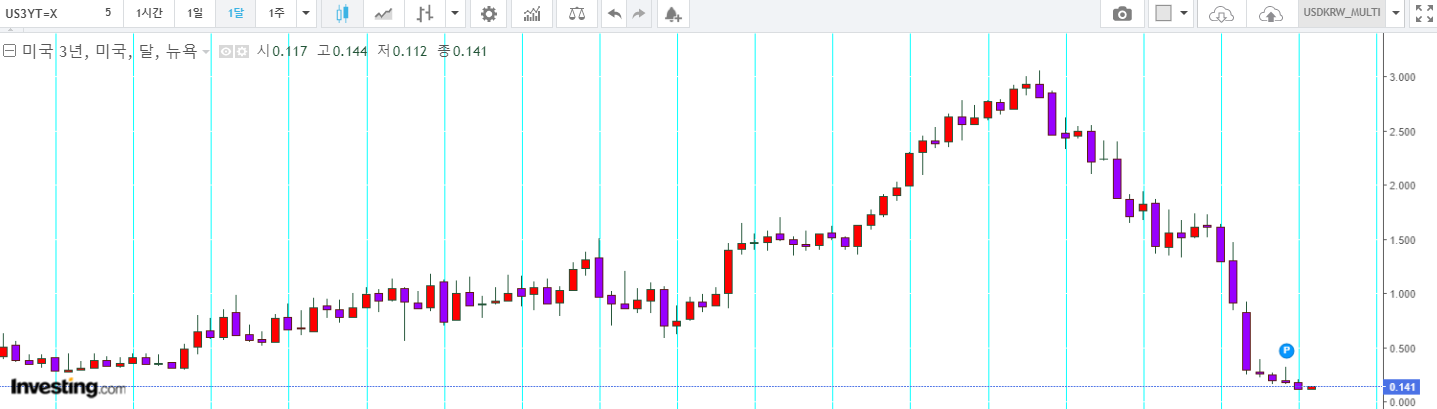This screenshot has height=409, width=1437.
Task: Take a chart snapshot with camera
Action: [1123, 14]
